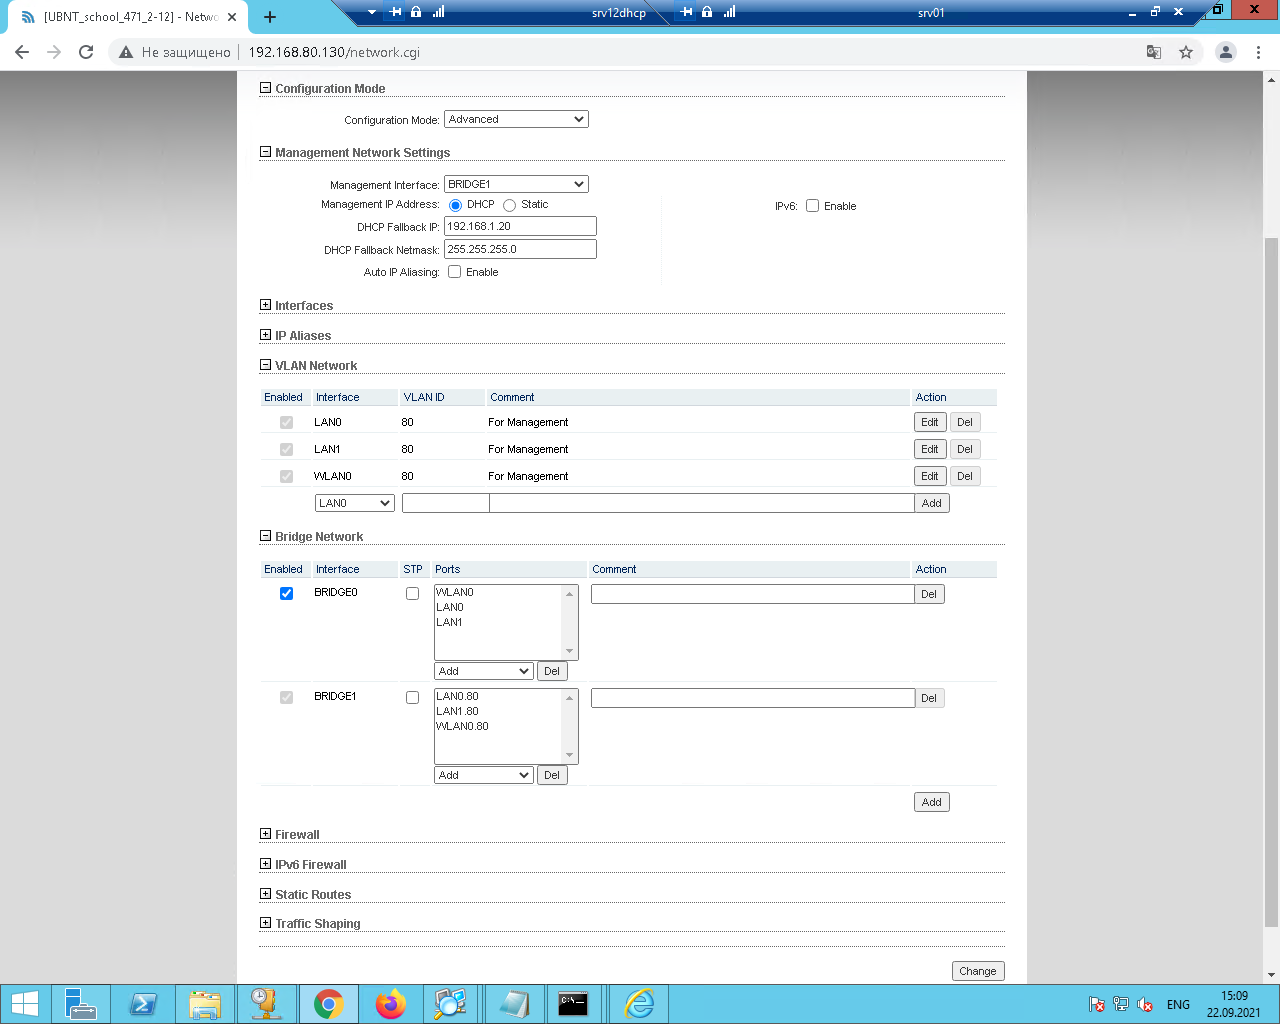This screenshot has height=1024, width=1280.
Task: Toggle the STP checkbox for BRIDGE1
Action: (x=412, y=697)
